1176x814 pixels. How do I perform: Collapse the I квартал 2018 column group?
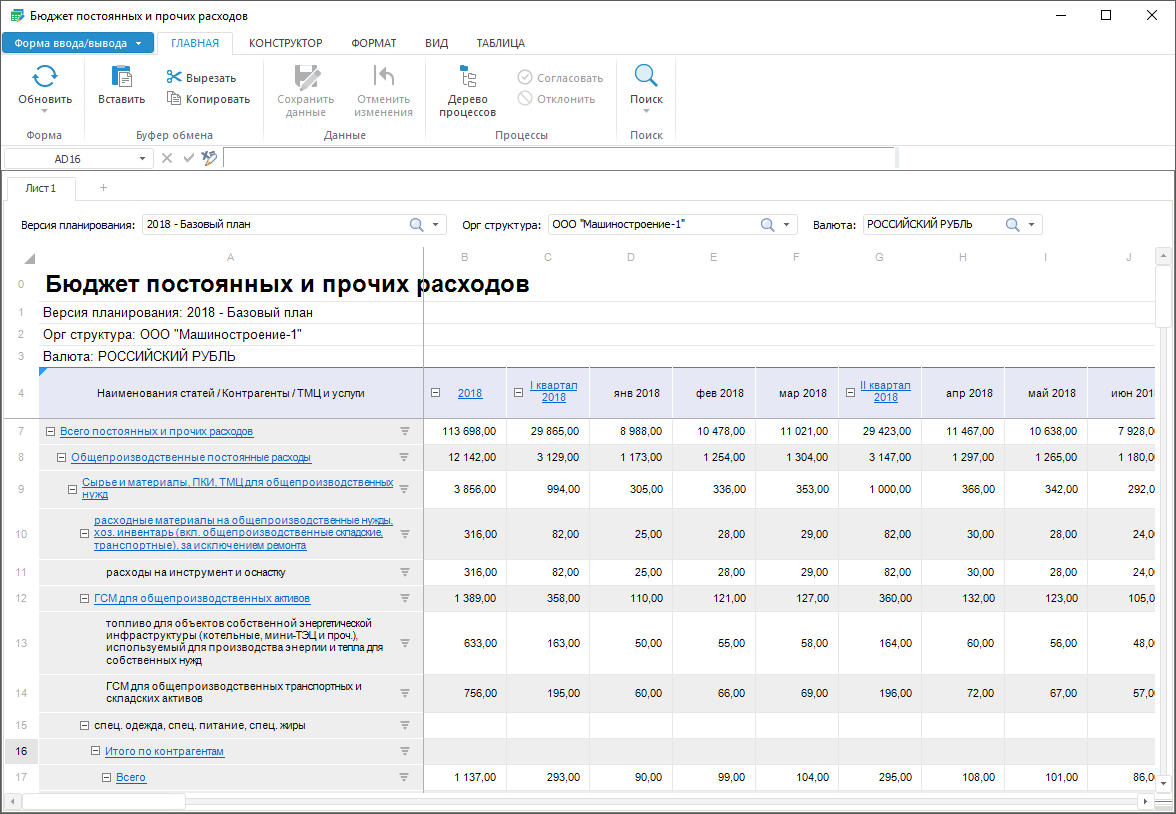pos(518,393)
